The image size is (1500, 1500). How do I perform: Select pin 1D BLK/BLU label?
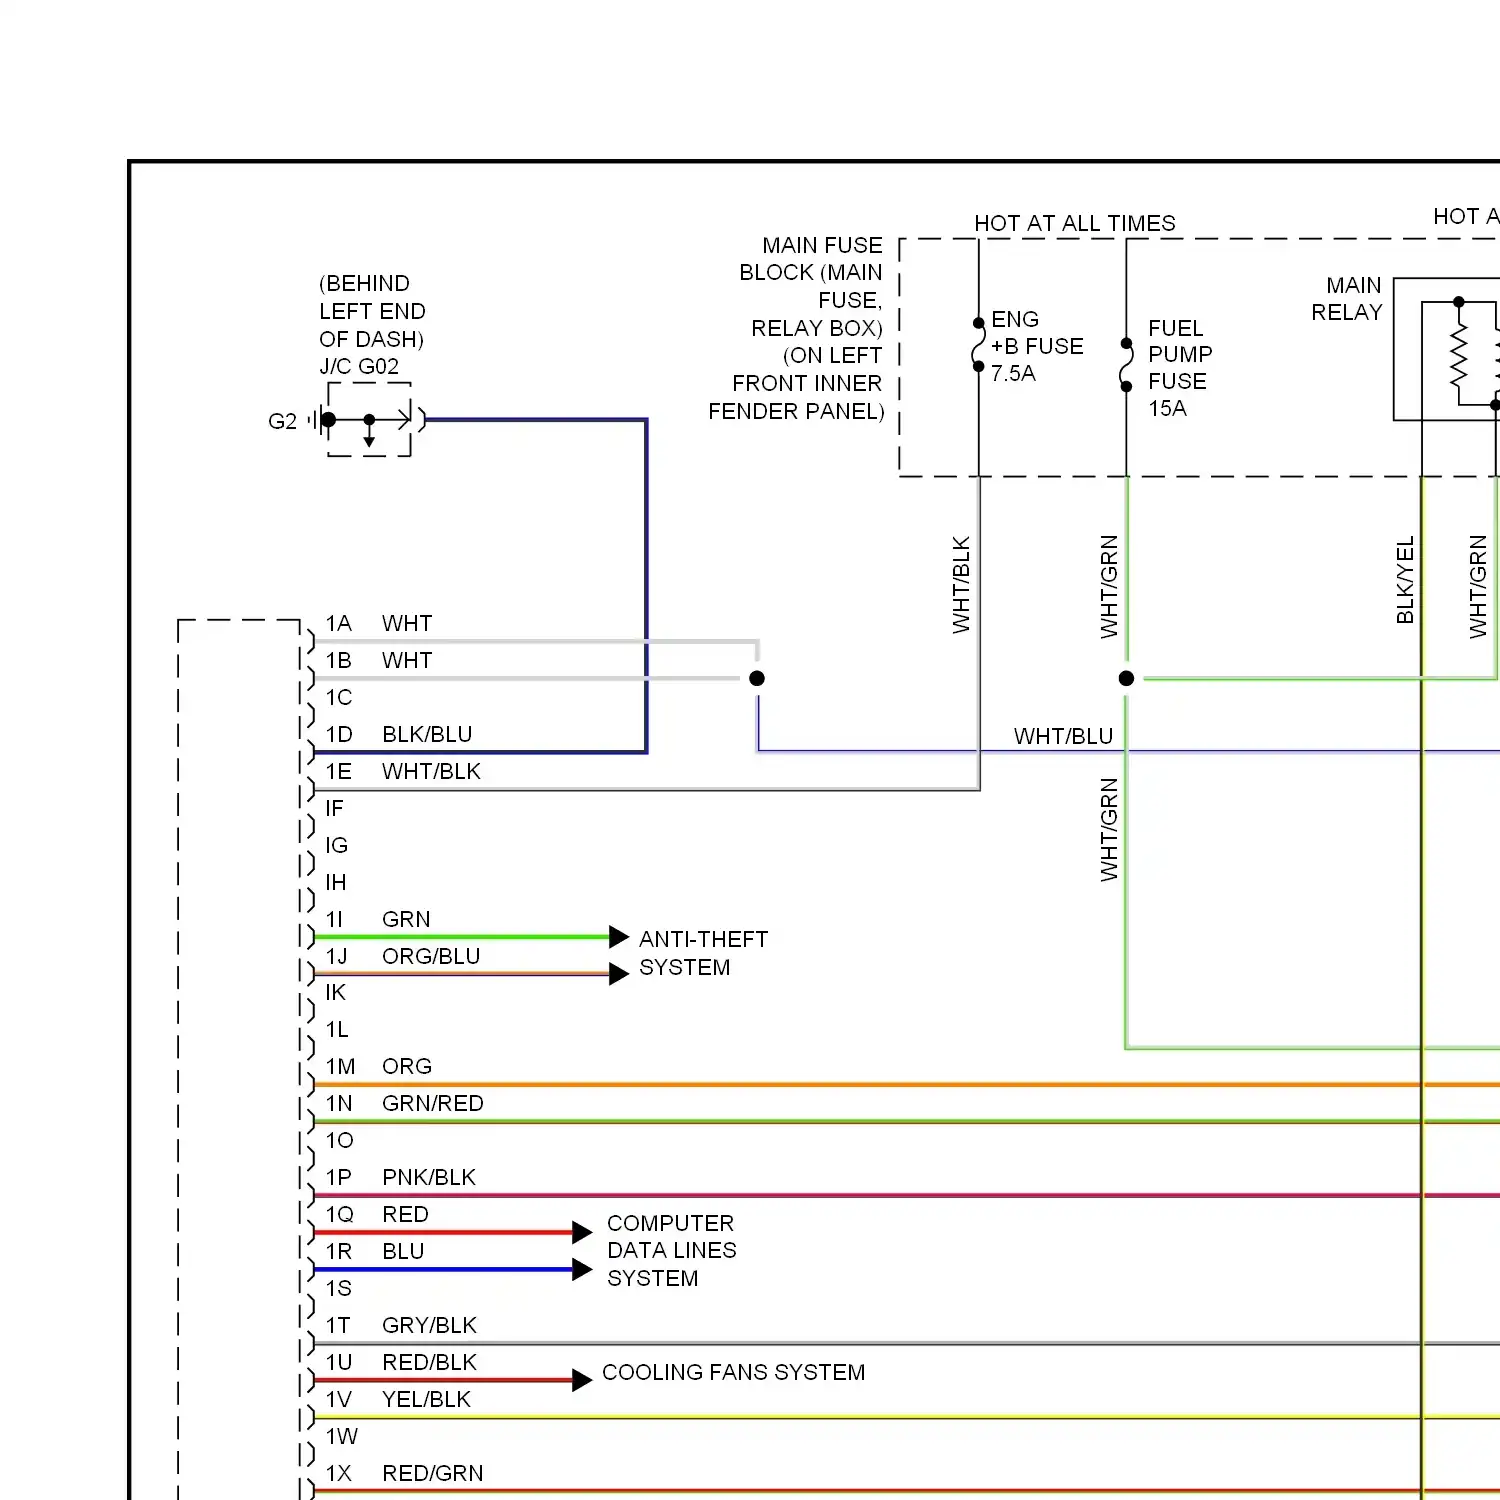coord(399,734)
